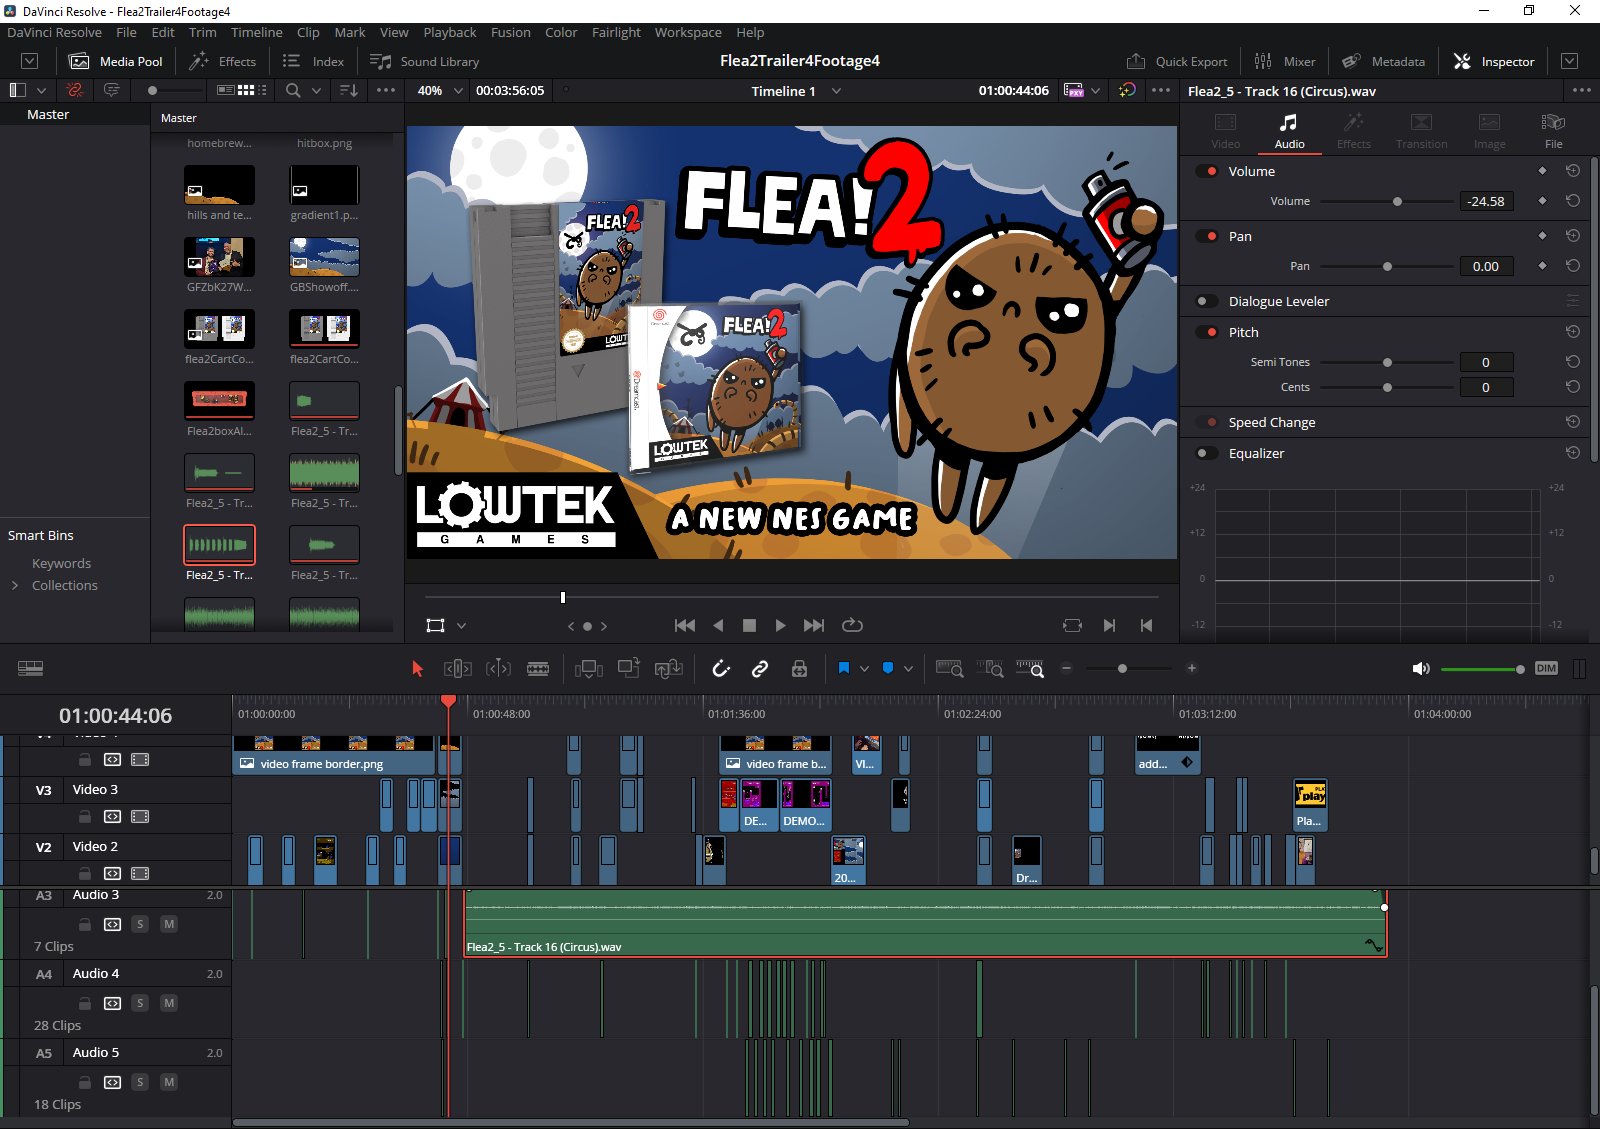Select the Circus.wav clip on Audio 3
Viewport: 1600px width, 1129px height.
pyautogui.click(x=925, y=923)
